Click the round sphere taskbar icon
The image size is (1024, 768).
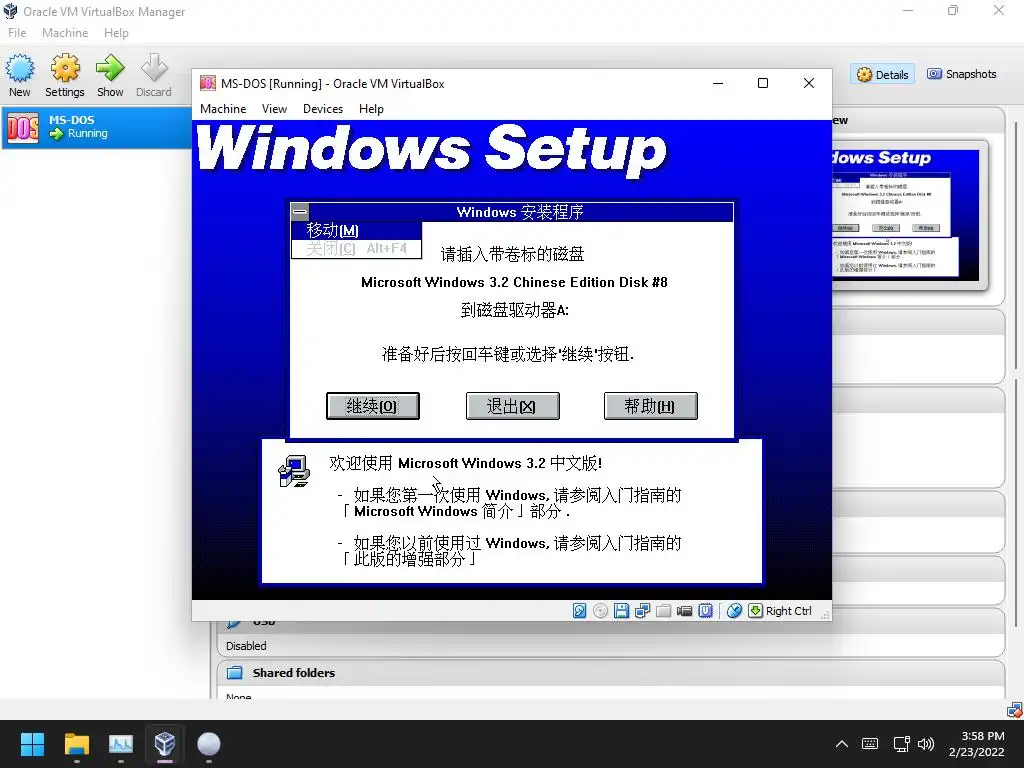click(209, 744)
